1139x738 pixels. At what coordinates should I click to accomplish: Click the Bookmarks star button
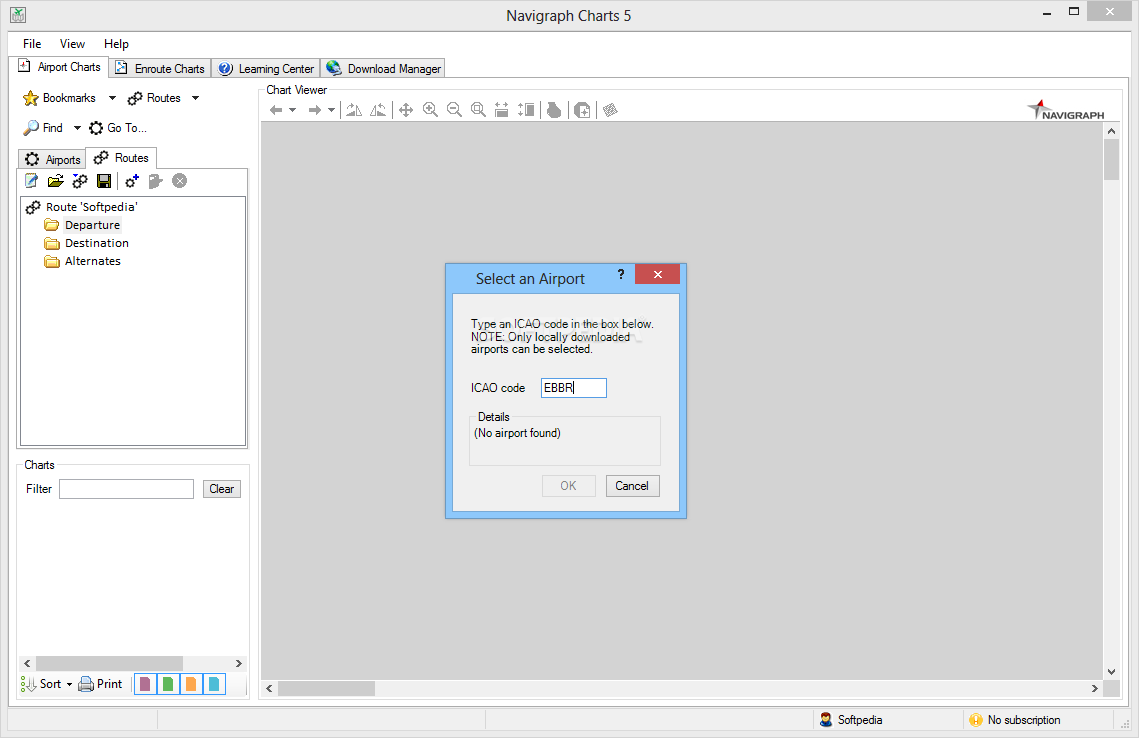pyautogui.click(x=60, y=98)
